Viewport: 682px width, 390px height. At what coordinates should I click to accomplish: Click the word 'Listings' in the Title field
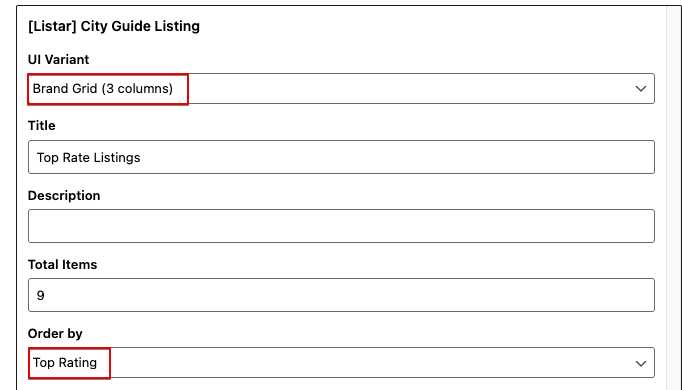[x=117, y=157]
